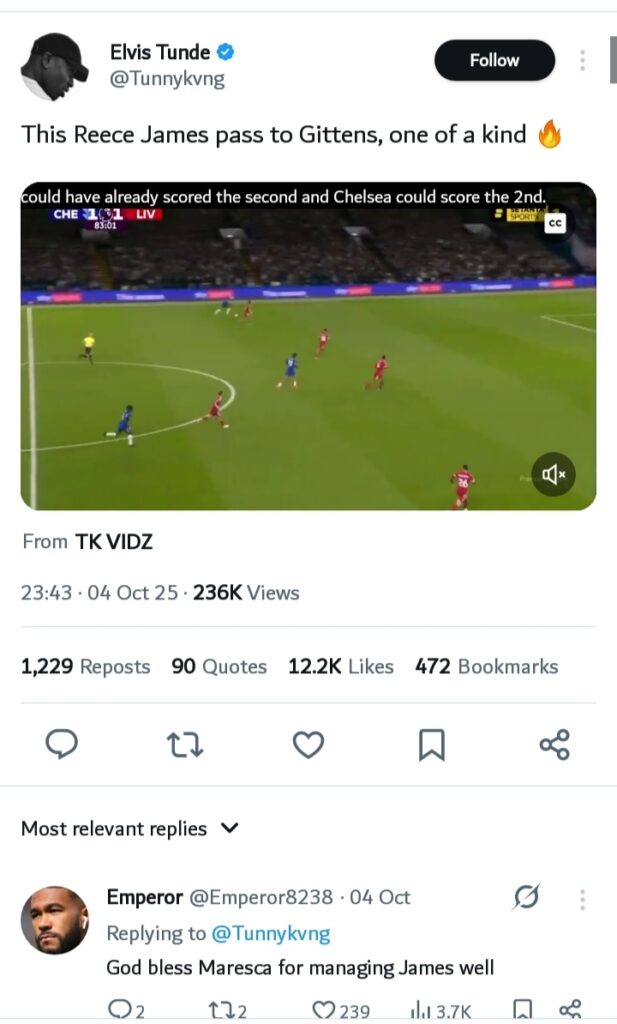Open the 90 Quotes list
617x1024 pixels.
[219, 666]
